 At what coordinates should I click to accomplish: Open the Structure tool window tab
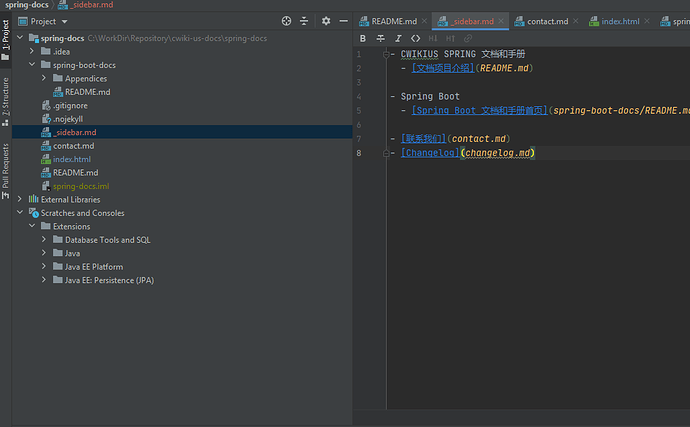pos(6,102)
